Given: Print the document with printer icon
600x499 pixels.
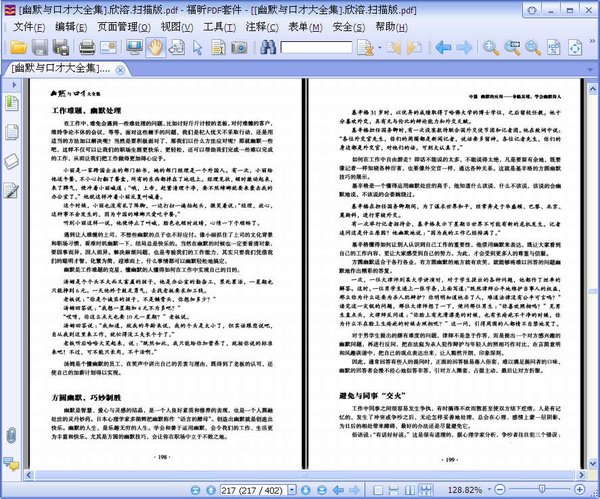Looking at the screenshot, I should tap(87, 47).
